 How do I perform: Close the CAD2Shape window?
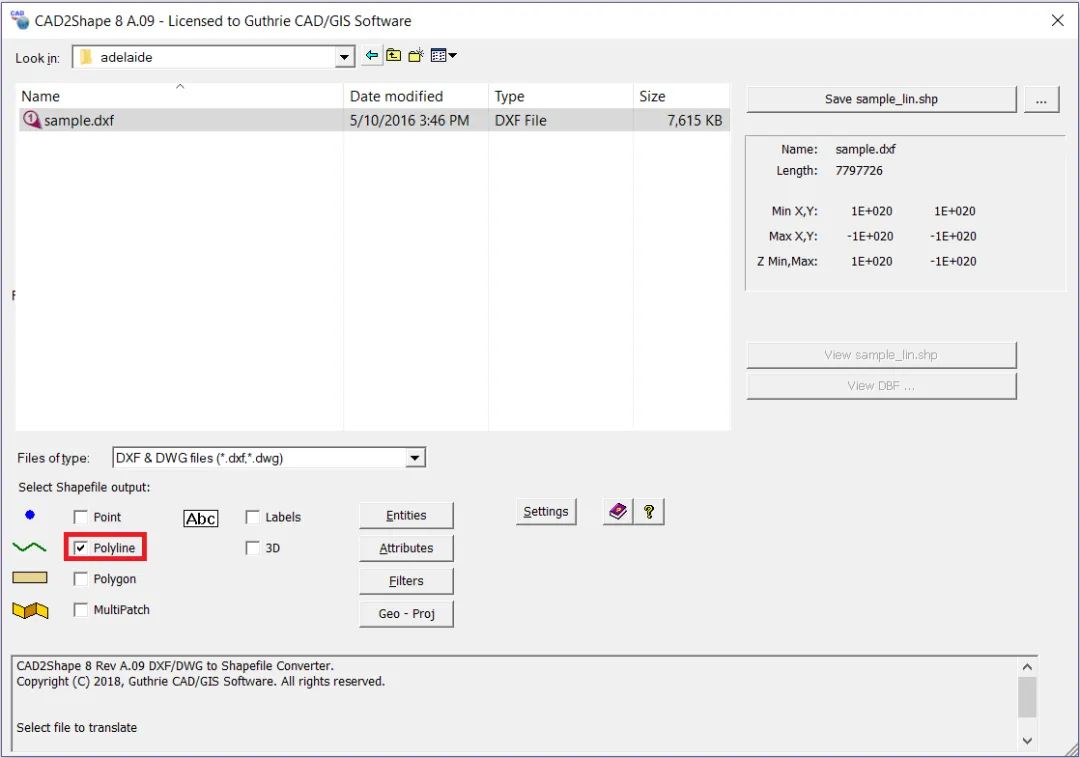1057,21
